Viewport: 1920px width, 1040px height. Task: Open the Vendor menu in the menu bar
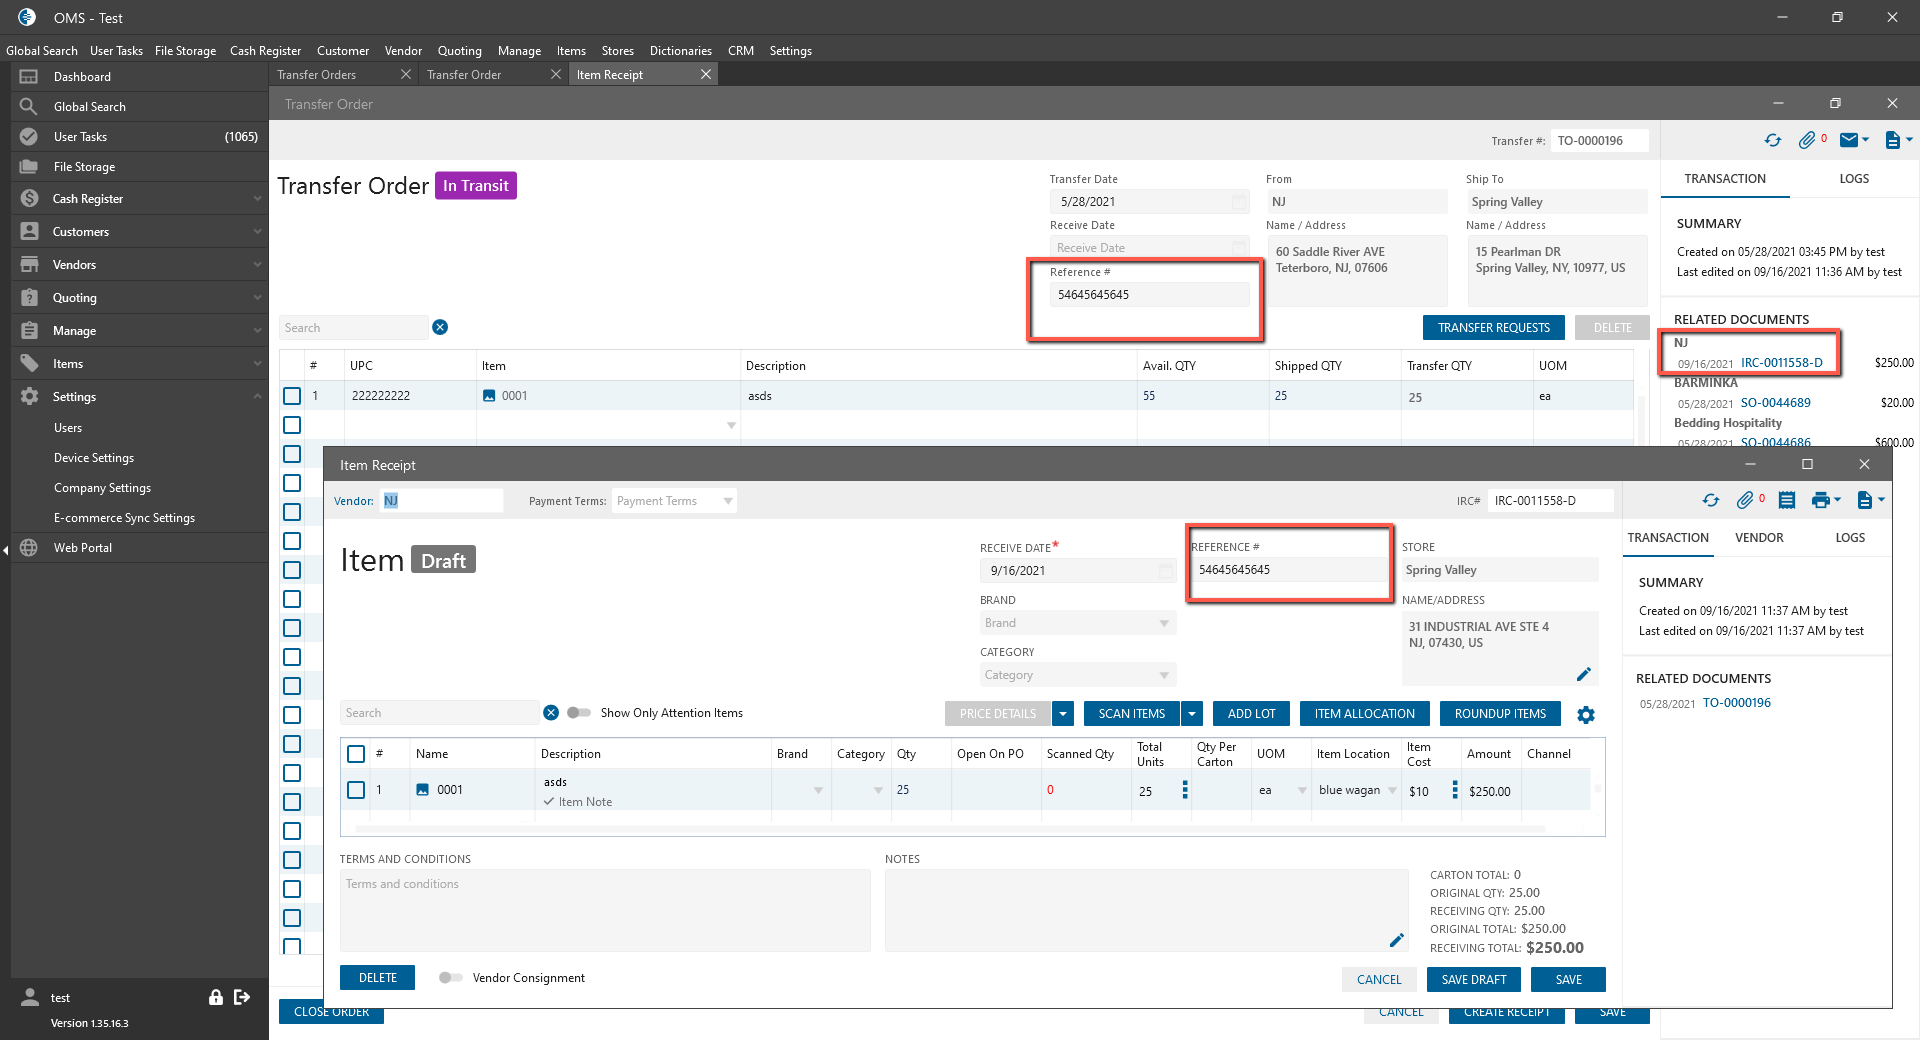tap(403, 51)
